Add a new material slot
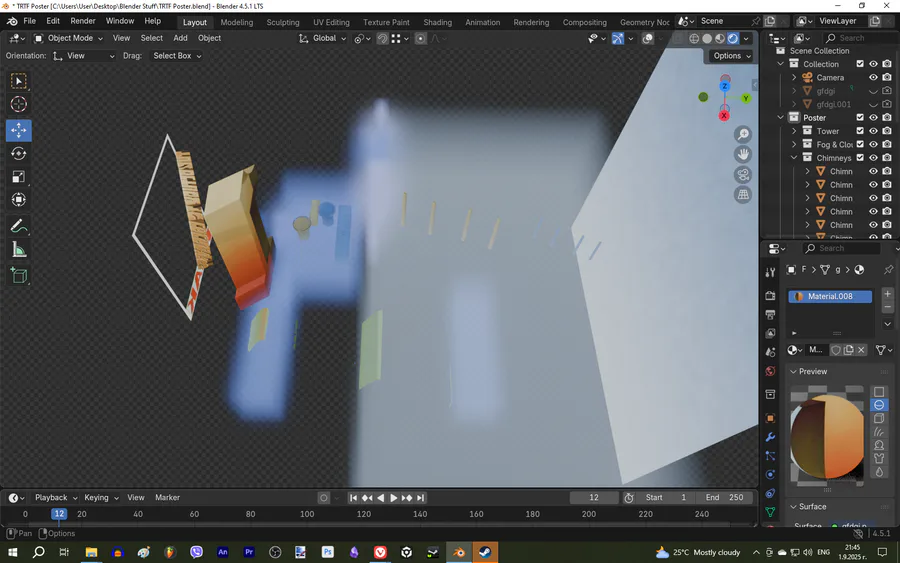The width and height of the screenshot is (900, 563). click(887, 294)
